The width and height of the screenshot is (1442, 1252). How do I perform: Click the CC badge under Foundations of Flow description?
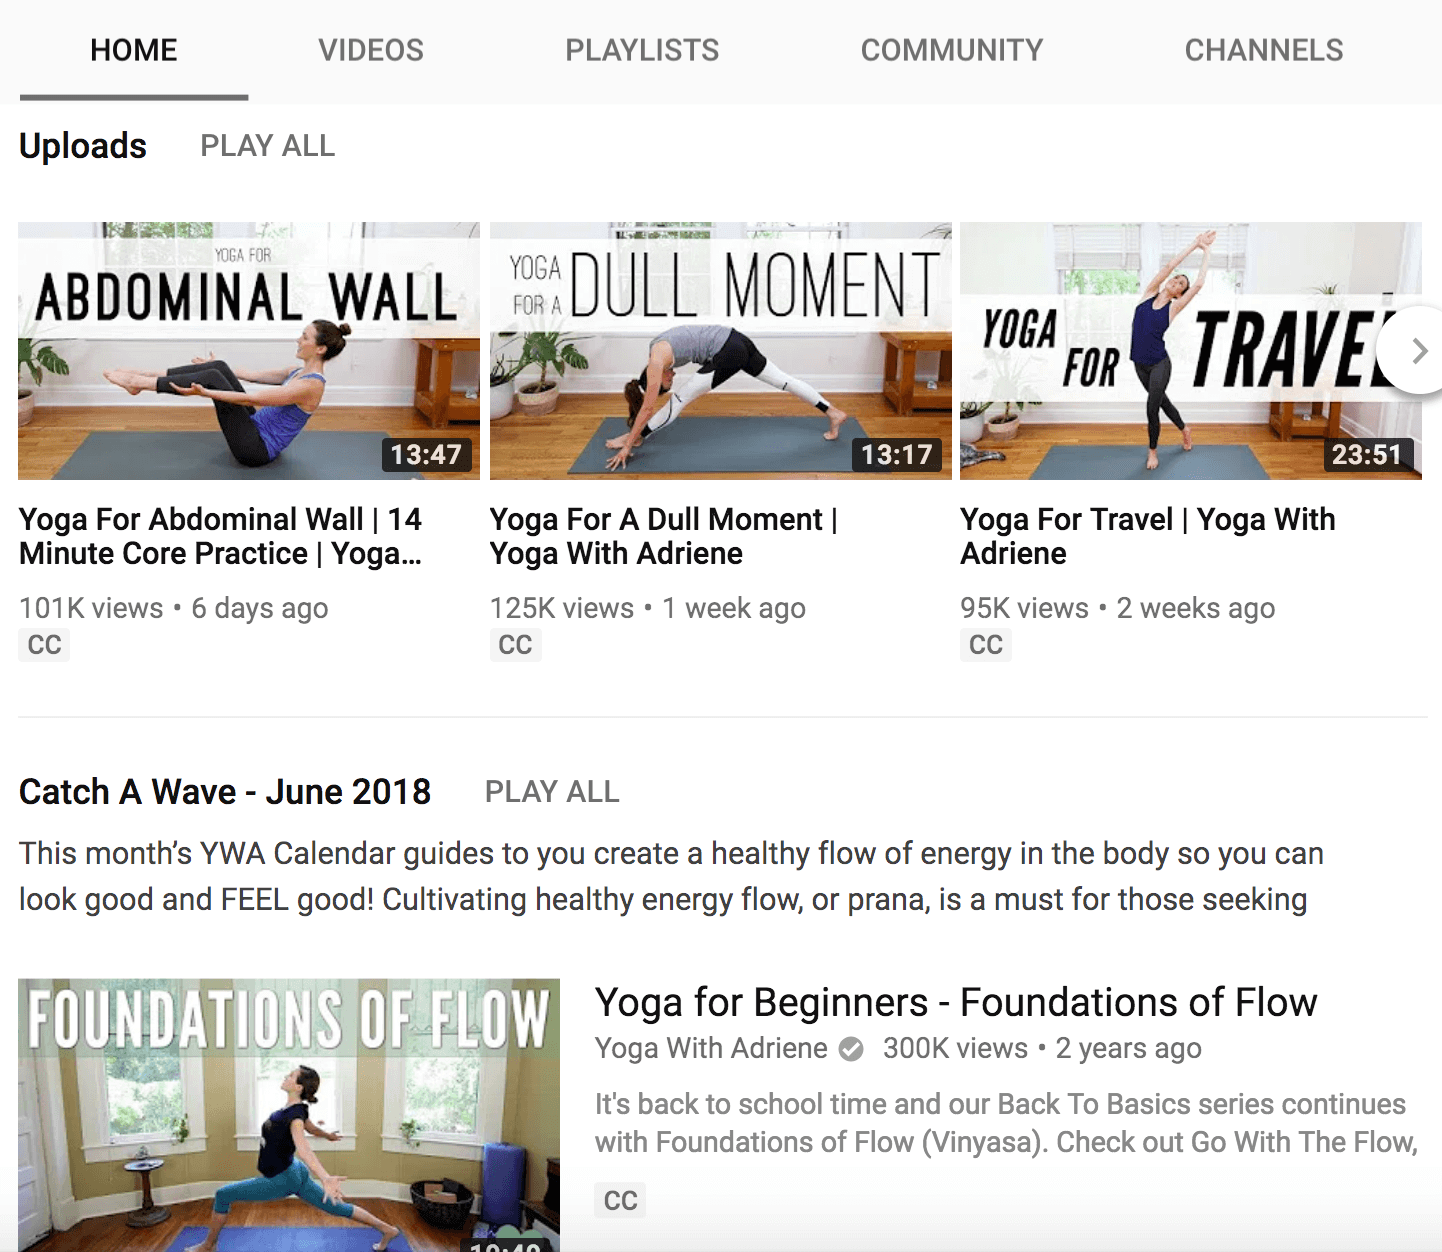[x=620, y=1201]
